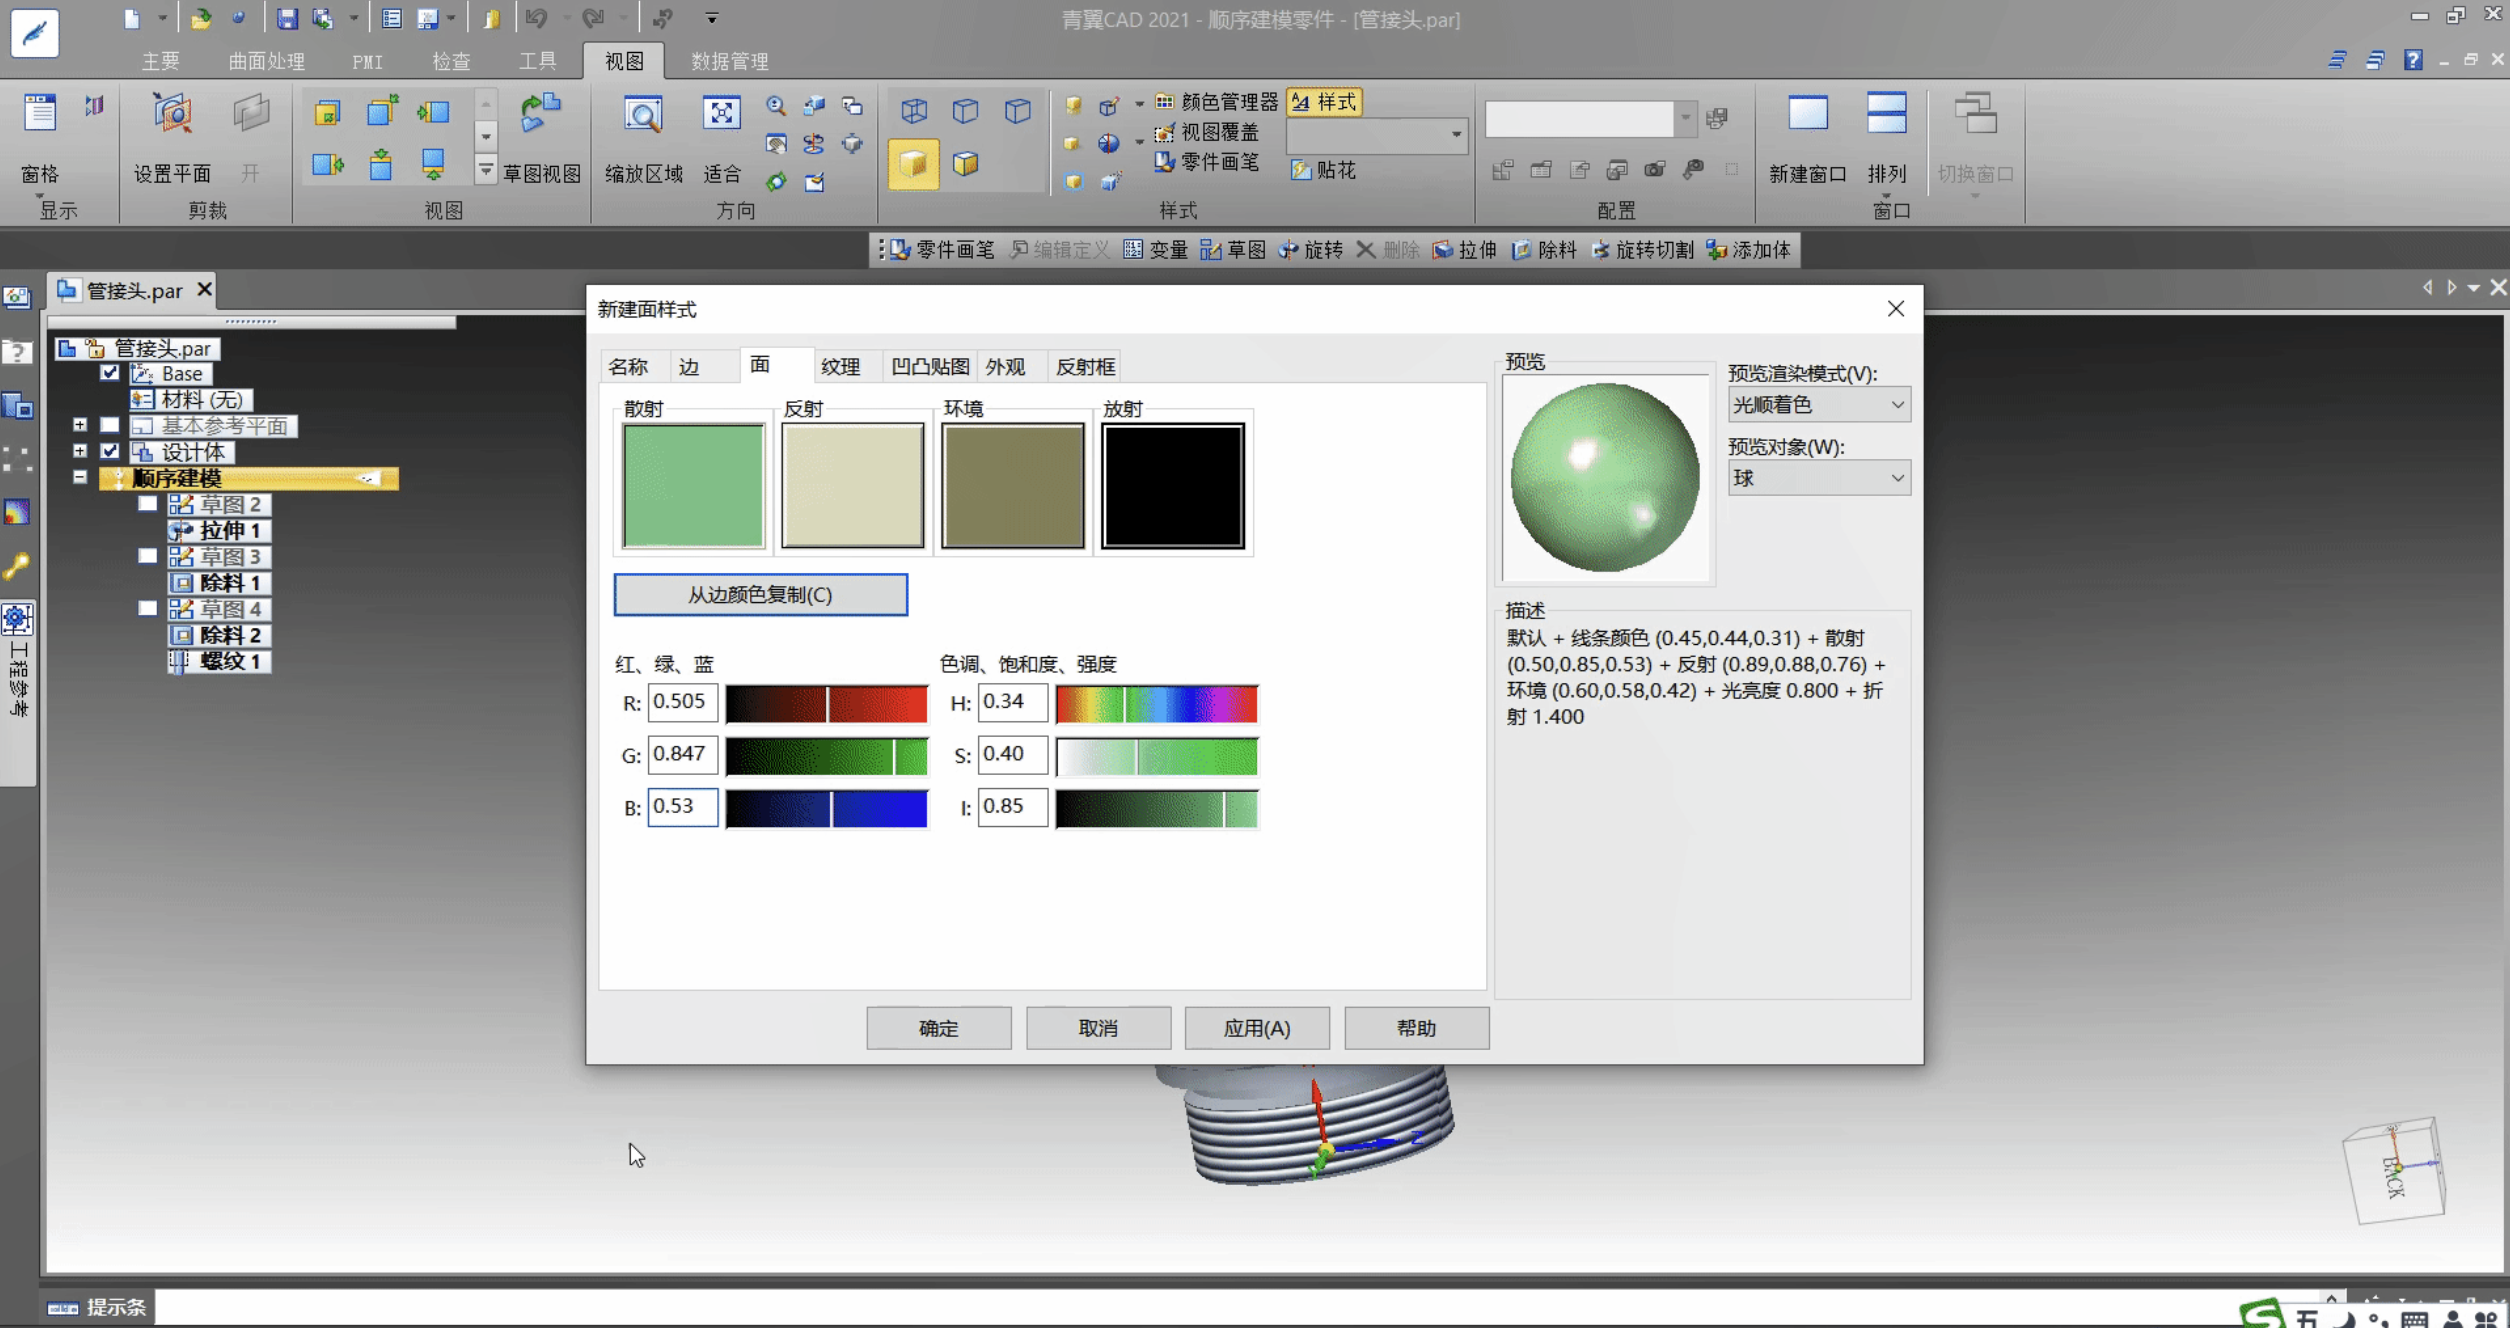Click 除料 cutout in quick toolbar
The image size is (2510, 1328).
coord(1544,250)
